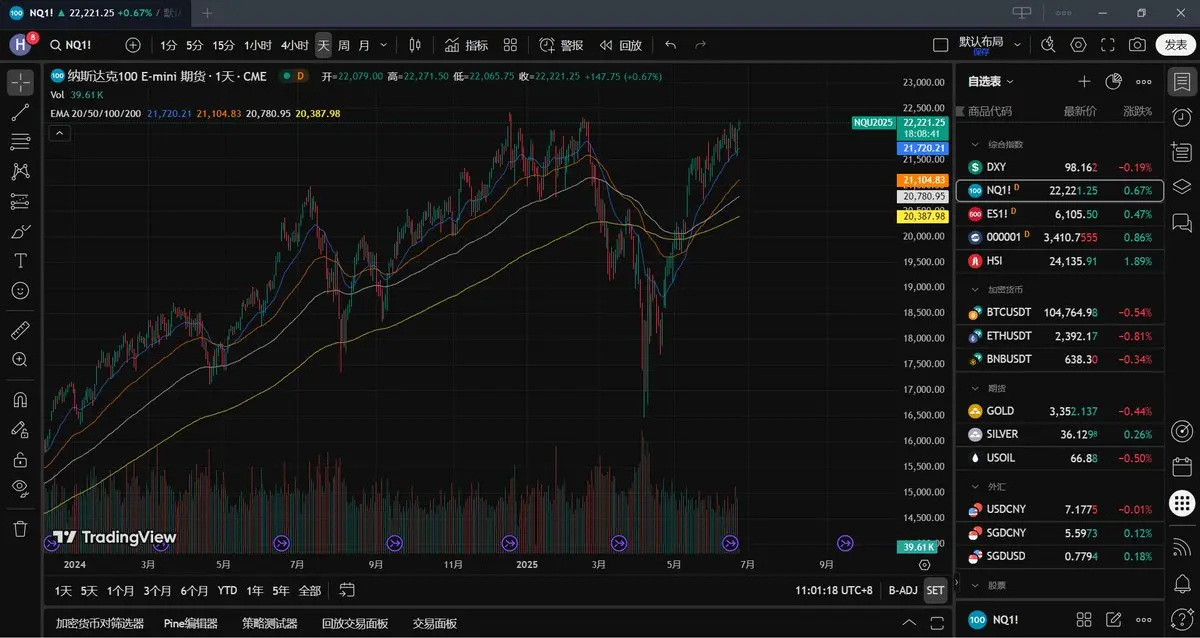Expand the timeframe interval dropdown arrow
Viewport: 1200px width, 638px height.
pyautogui.click(x=384, y=45)
